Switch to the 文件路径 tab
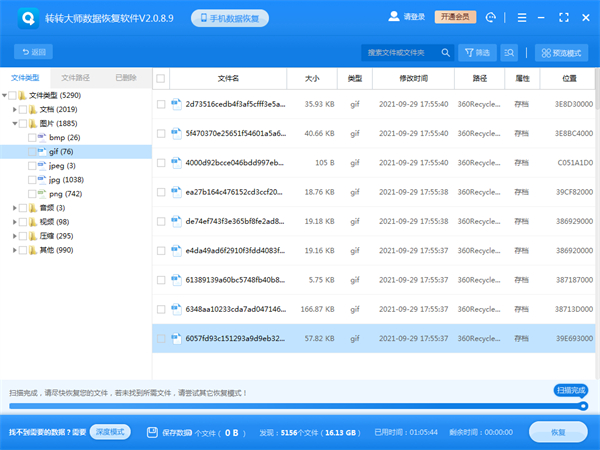600x450 pixels. pyautogui.click(x=76, y=77)
